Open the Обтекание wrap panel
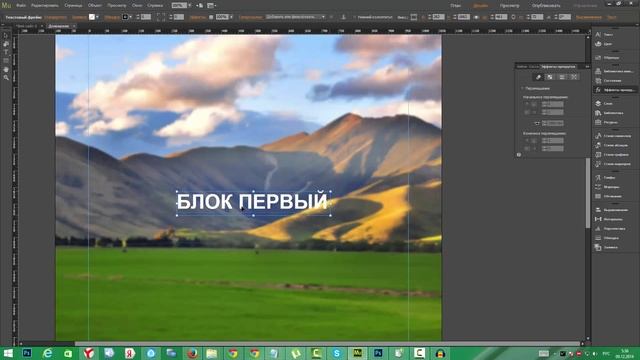640x360 pixels. coord(614,196)
